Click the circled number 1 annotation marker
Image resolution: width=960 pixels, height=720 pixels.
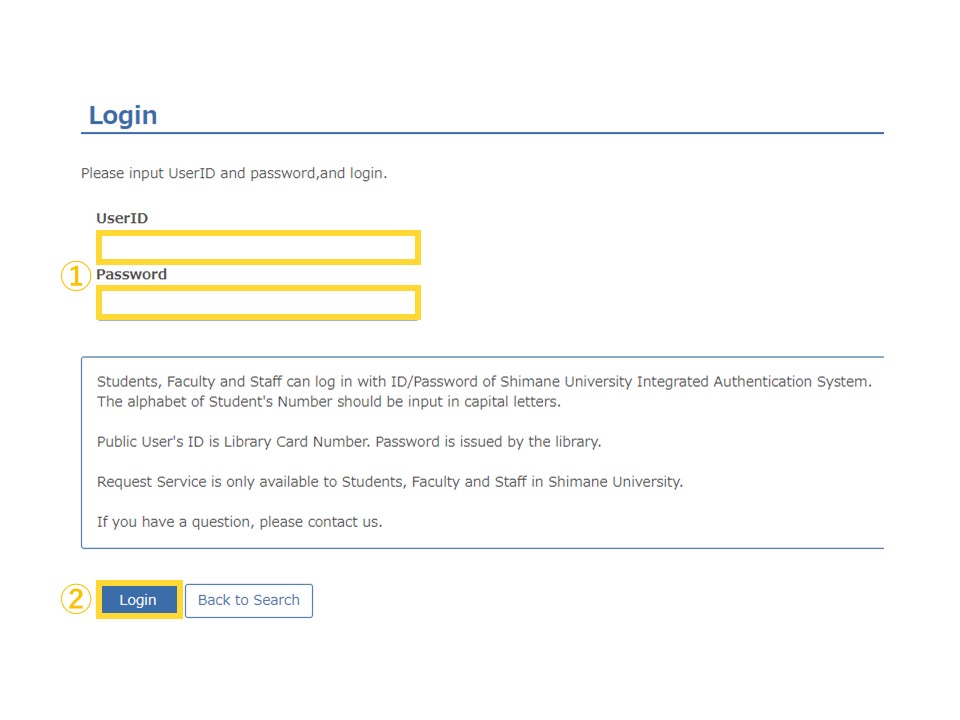[x=76, y=276]
